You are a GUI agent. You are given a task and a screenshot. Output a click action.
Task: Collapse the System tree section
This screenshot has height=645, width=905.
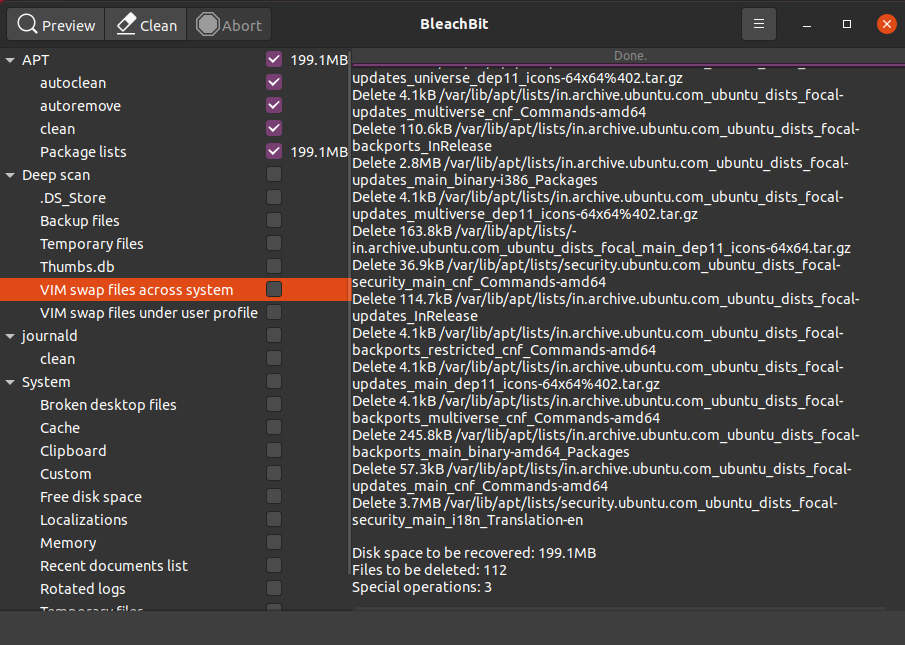11,382
